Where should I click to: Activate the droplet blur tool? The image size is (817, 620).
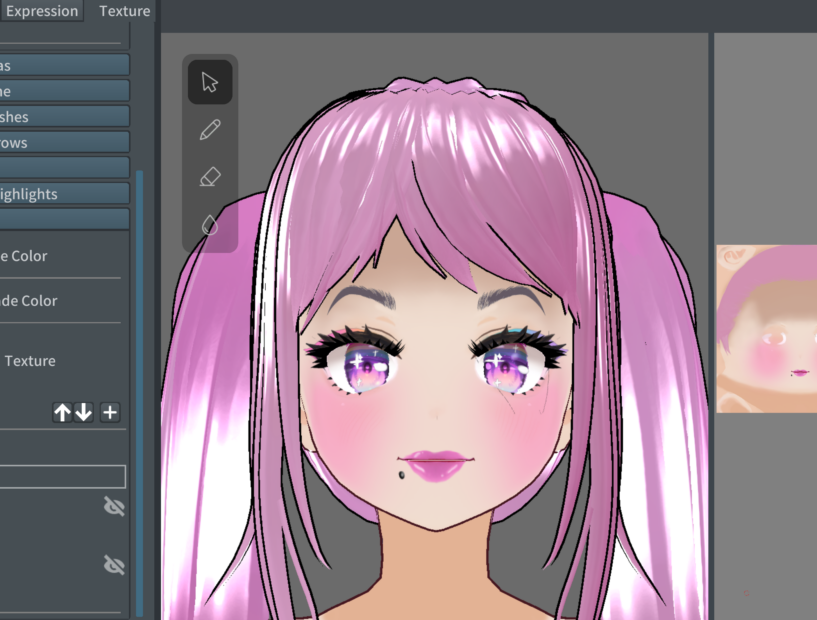pyautogui.click(x=210, y=225)
